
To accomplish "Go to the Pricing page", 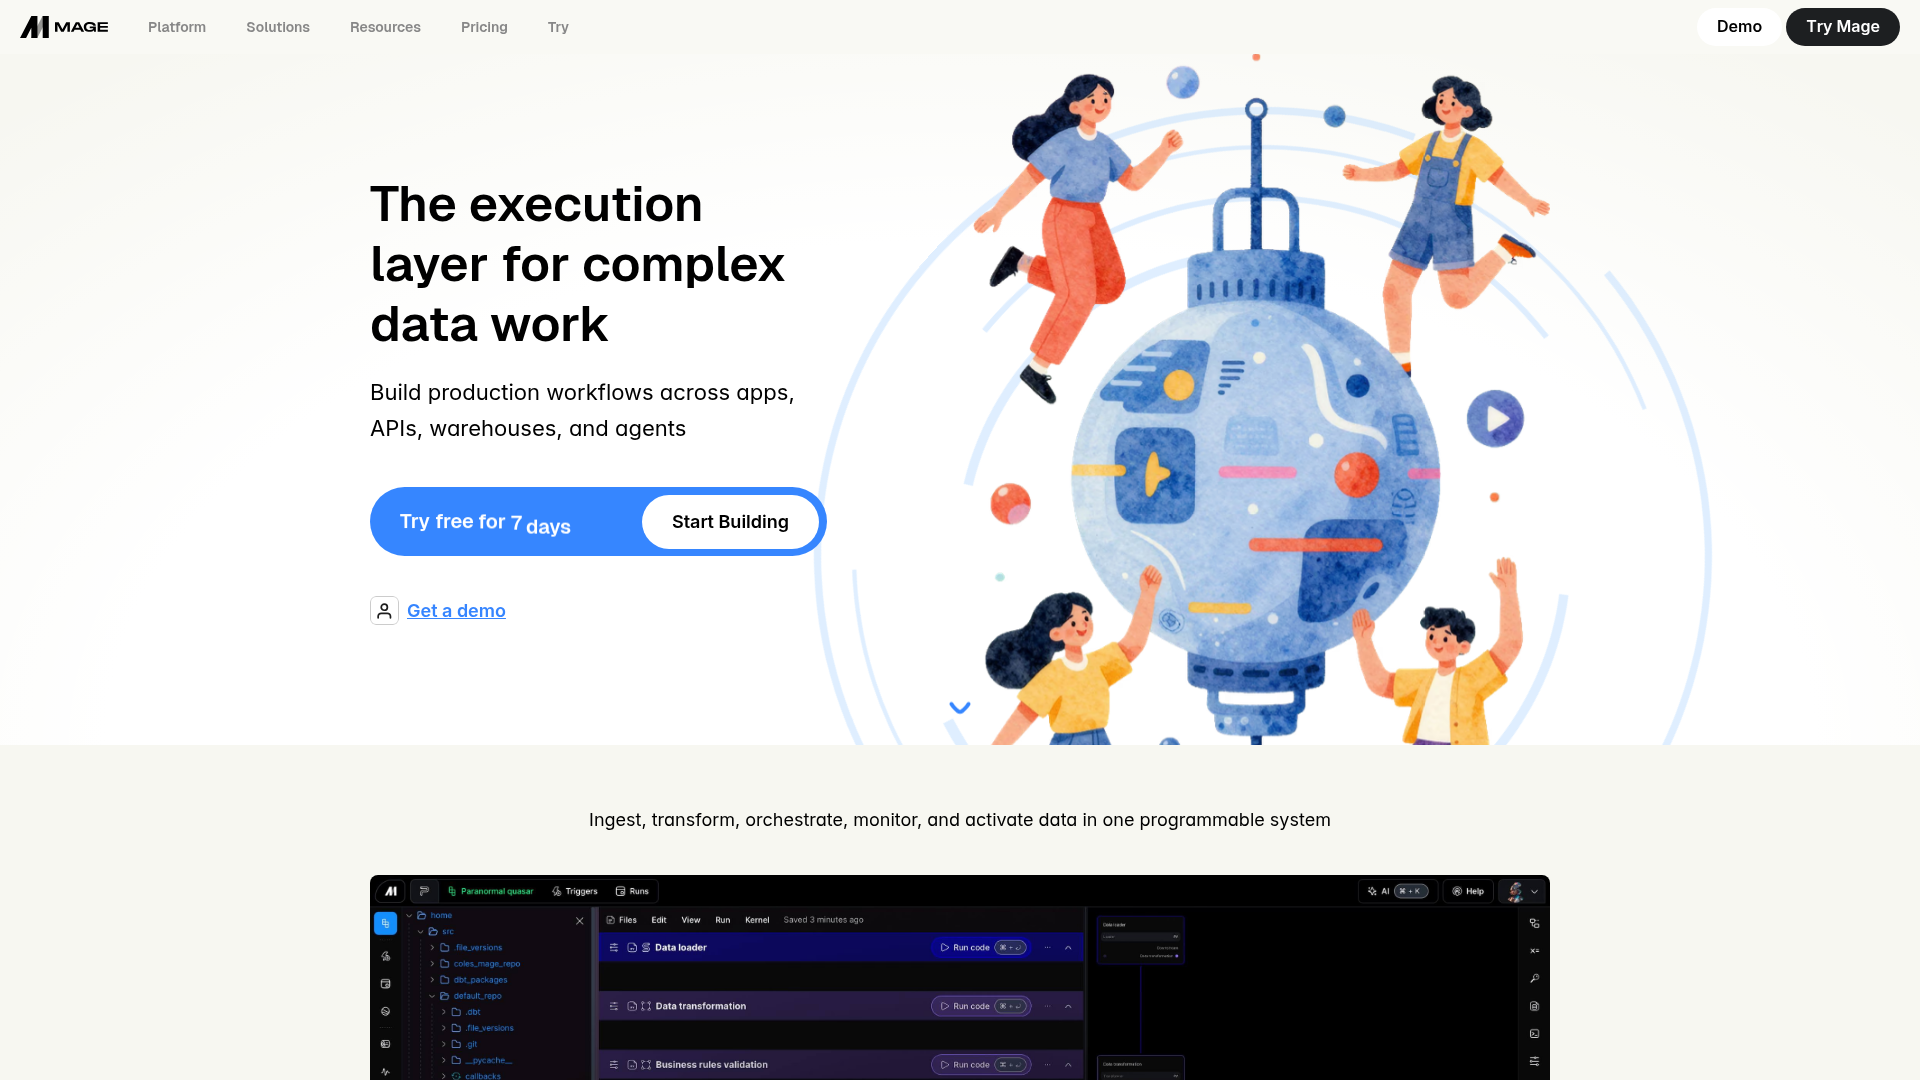I will pyautogui.click(x=484, y=27).
